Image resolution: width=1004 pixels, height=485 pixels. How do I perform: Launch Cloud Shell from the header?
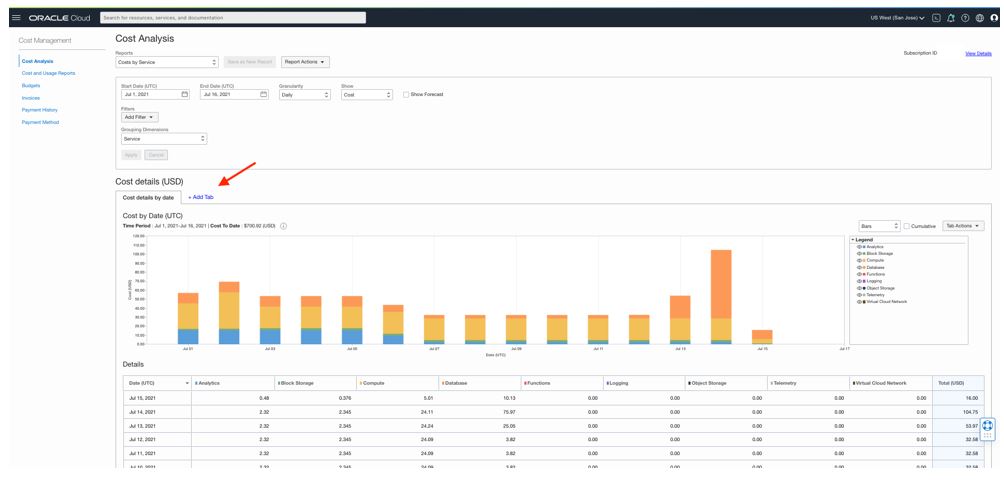pyautogui.click(x=936, y=18)
